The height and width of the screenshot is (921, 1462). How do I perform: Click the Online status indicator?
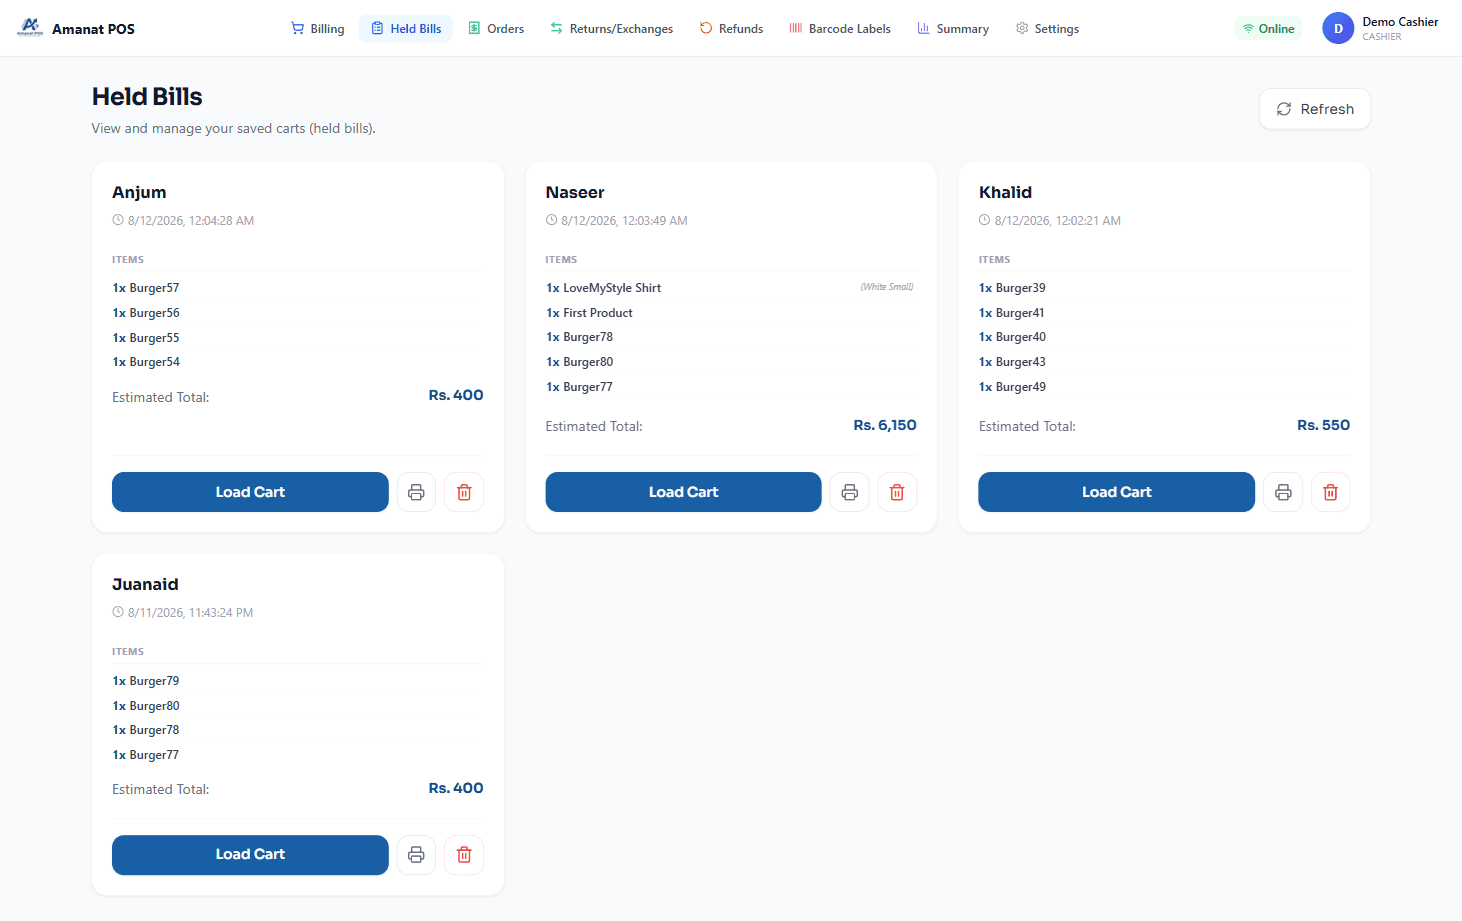click(1268, 29)
